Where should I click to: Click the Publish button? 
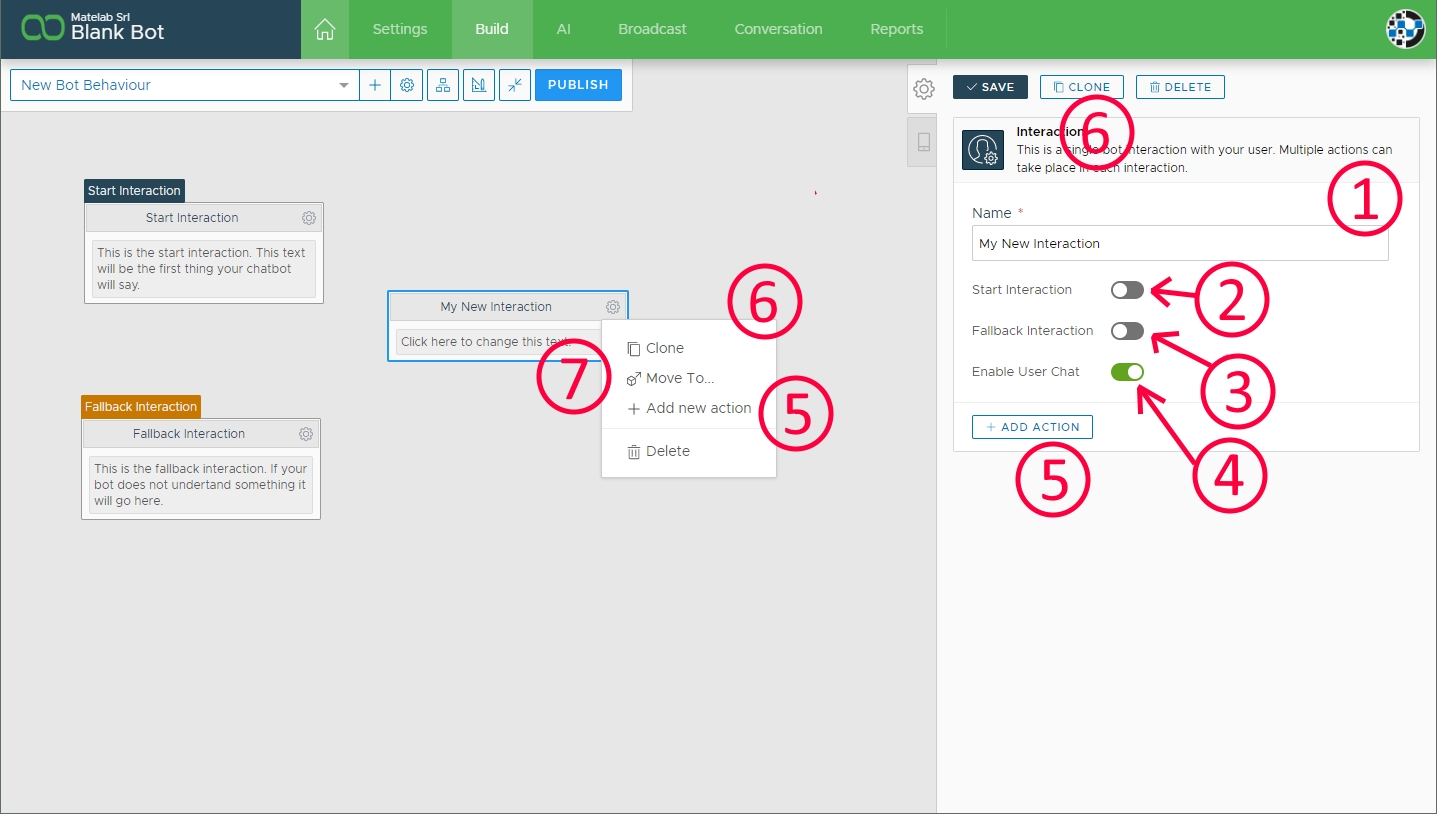(x=578, y=85)
